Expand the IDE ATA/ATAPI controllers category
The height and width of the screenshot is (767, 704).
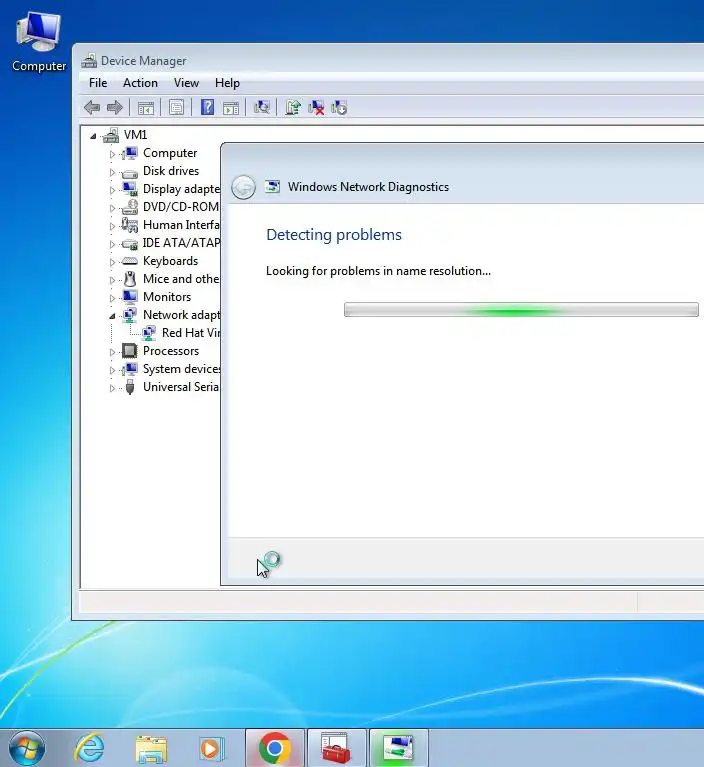[x=112, y=244]
